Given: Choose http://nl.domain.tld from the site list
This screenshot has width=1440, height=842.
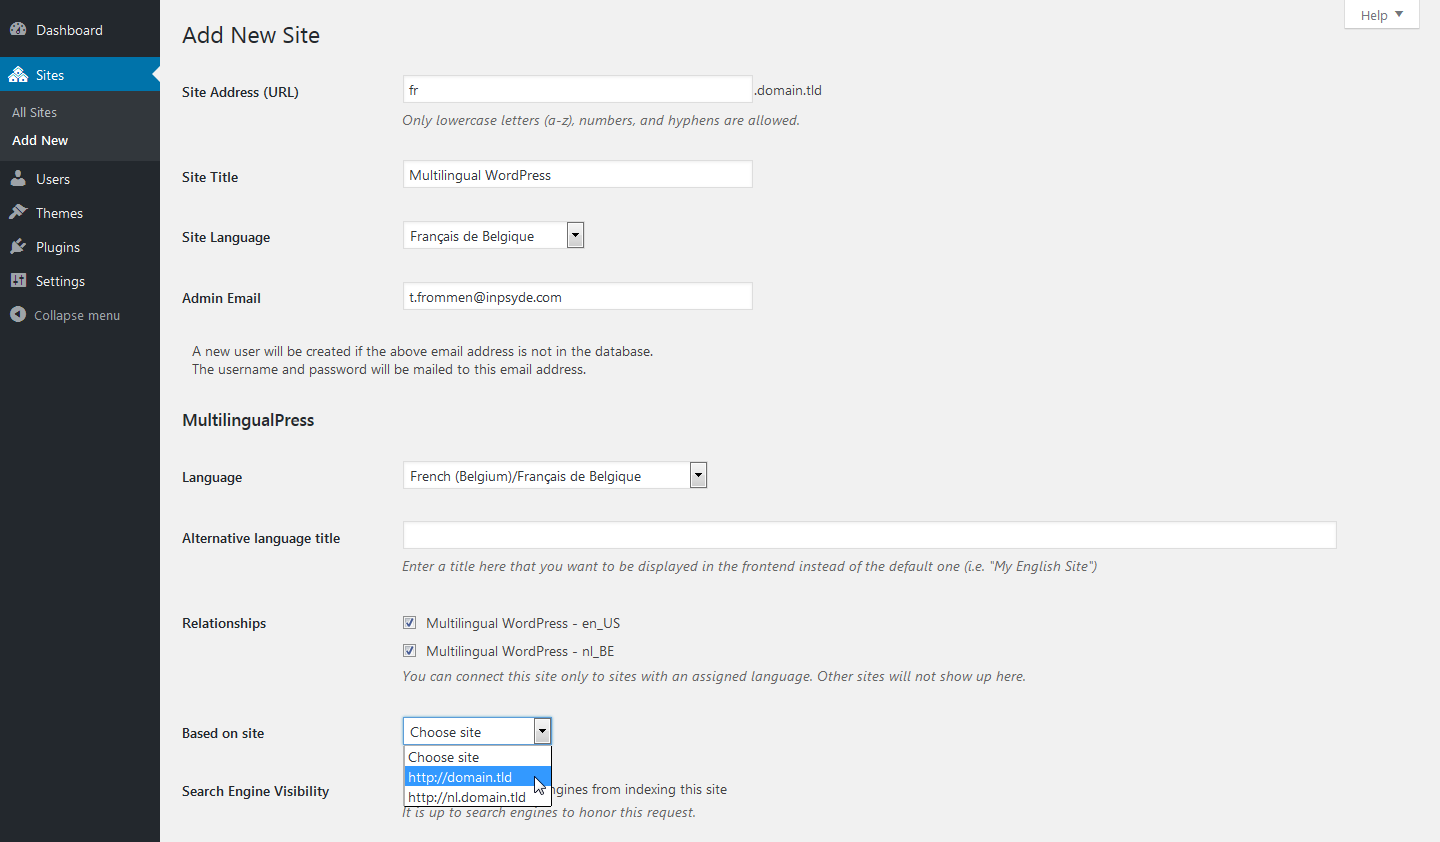Looking at the screenshot, I should click(465, 797).
